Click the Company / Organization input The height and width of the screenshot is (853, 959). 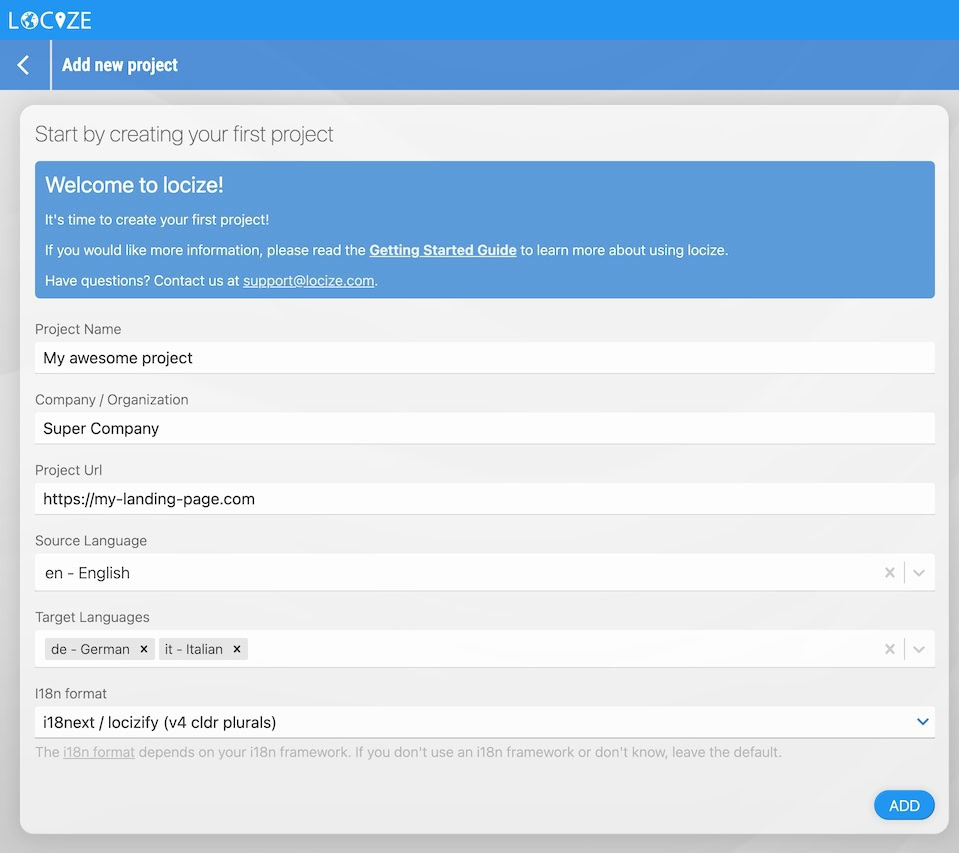click(484, 429)
